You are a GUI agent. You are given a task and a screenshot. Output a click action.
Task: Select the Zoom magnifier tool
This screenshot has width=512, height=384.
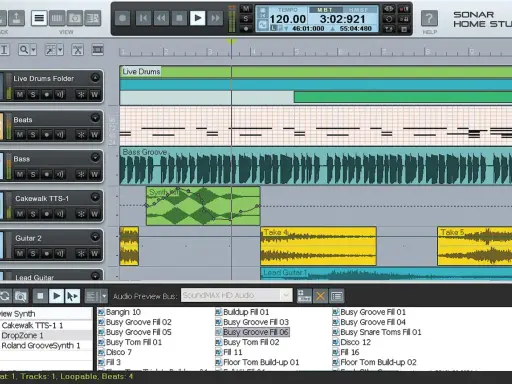(x=24, y=50)
